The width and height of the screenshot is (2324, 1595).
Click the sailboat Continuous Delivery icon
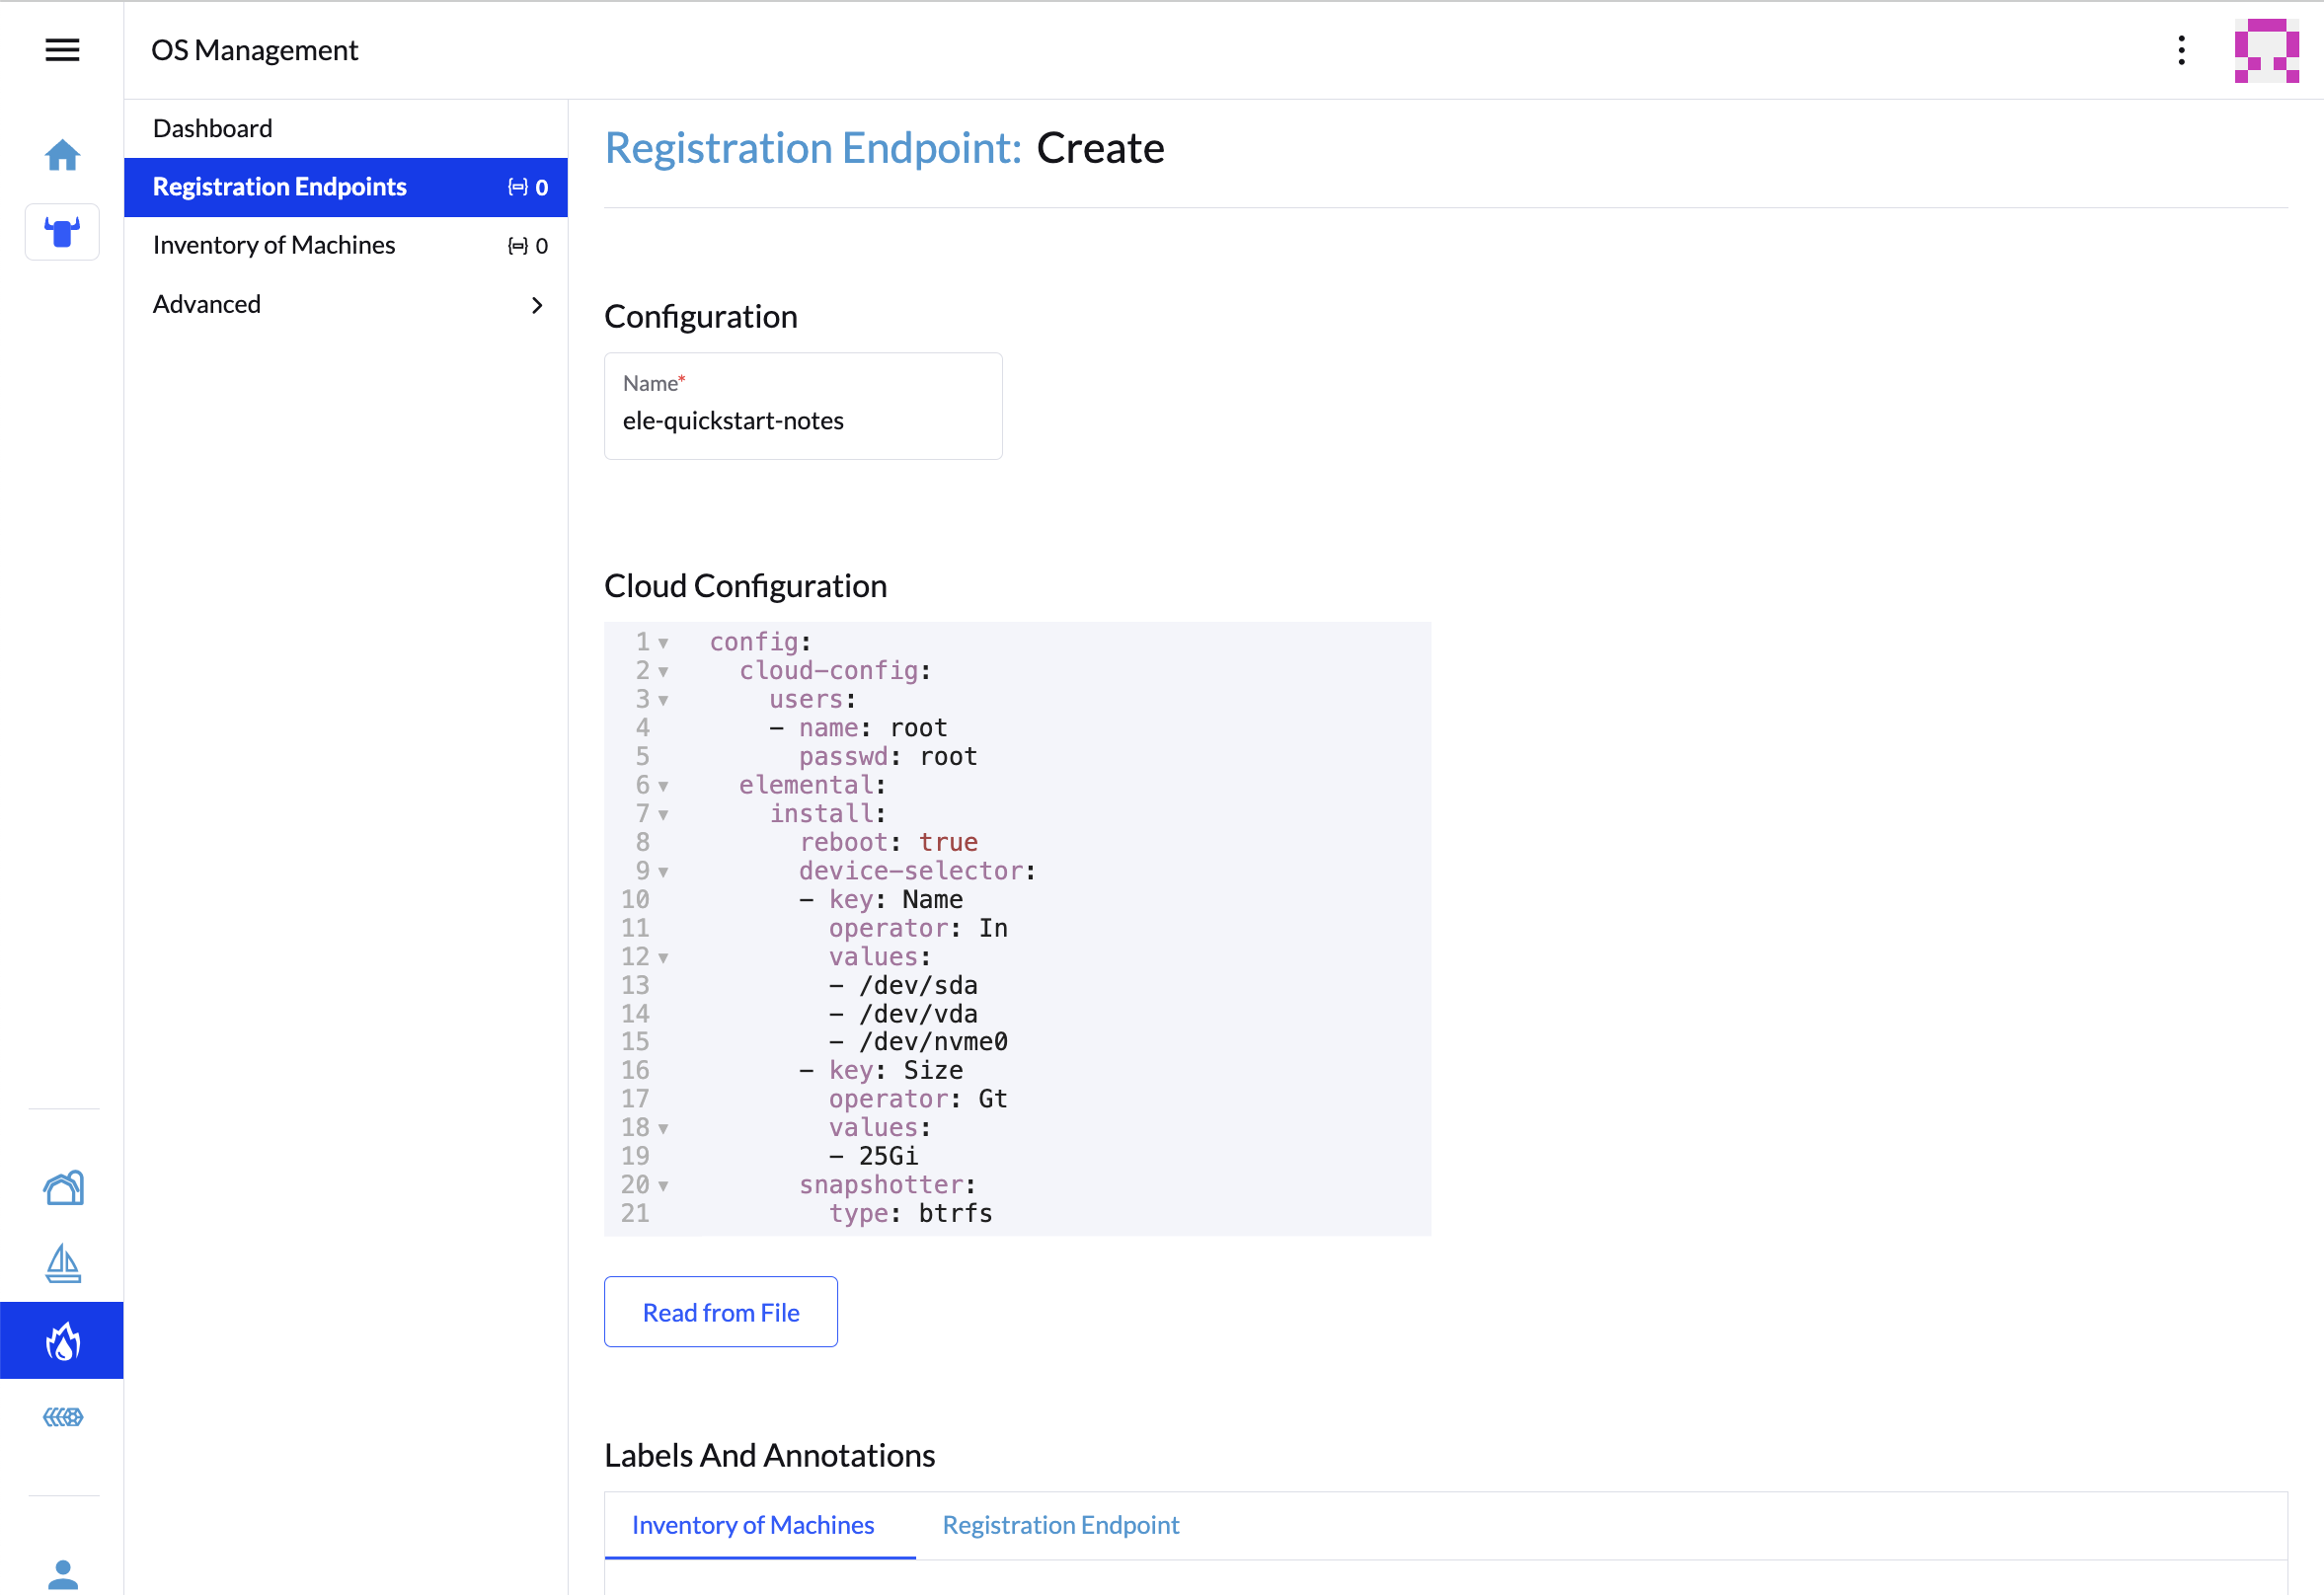pos(63,1264)
